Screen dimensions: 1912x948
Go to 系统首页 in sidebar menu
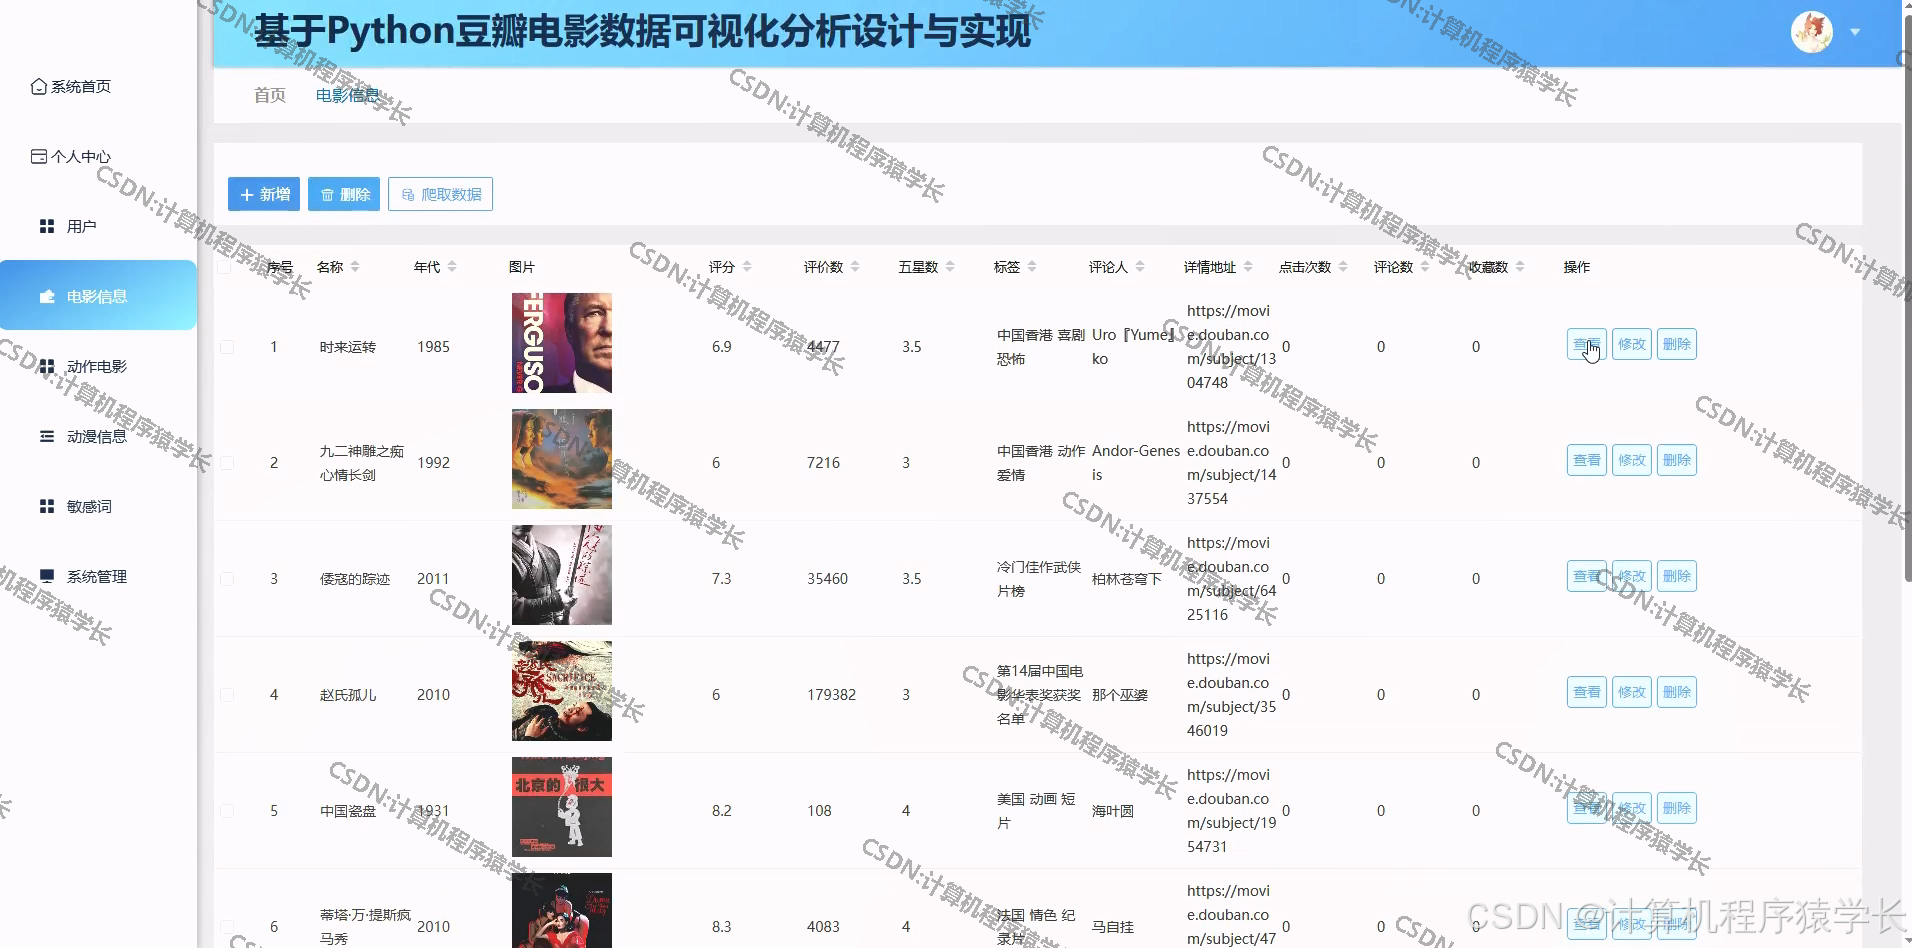(x=81, y=87)
